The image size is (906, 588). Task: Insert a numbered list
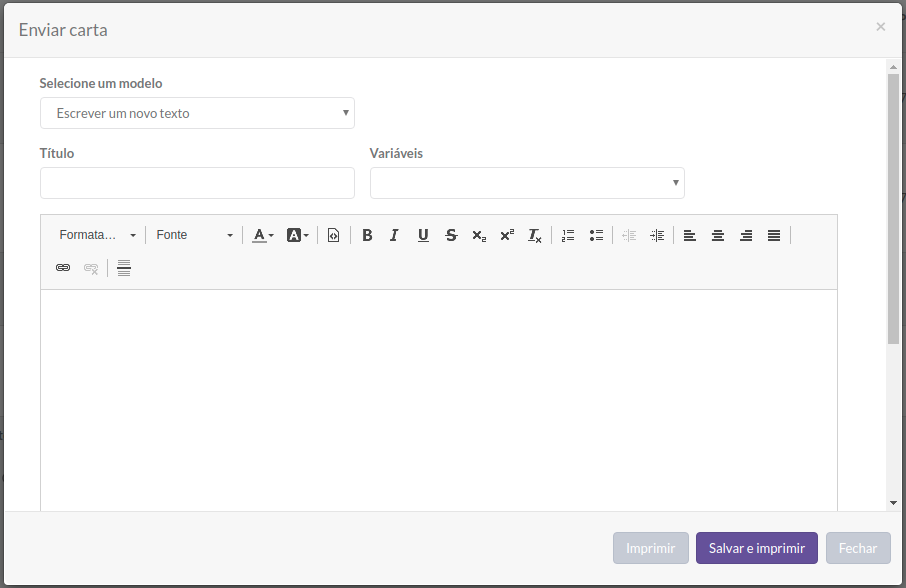click(x=568, y=235)
